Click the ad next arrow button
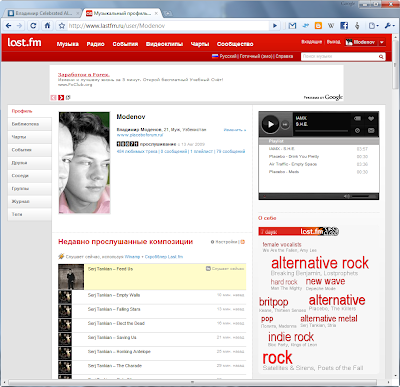This screenshot has width=400, height=387. (61, 97)
